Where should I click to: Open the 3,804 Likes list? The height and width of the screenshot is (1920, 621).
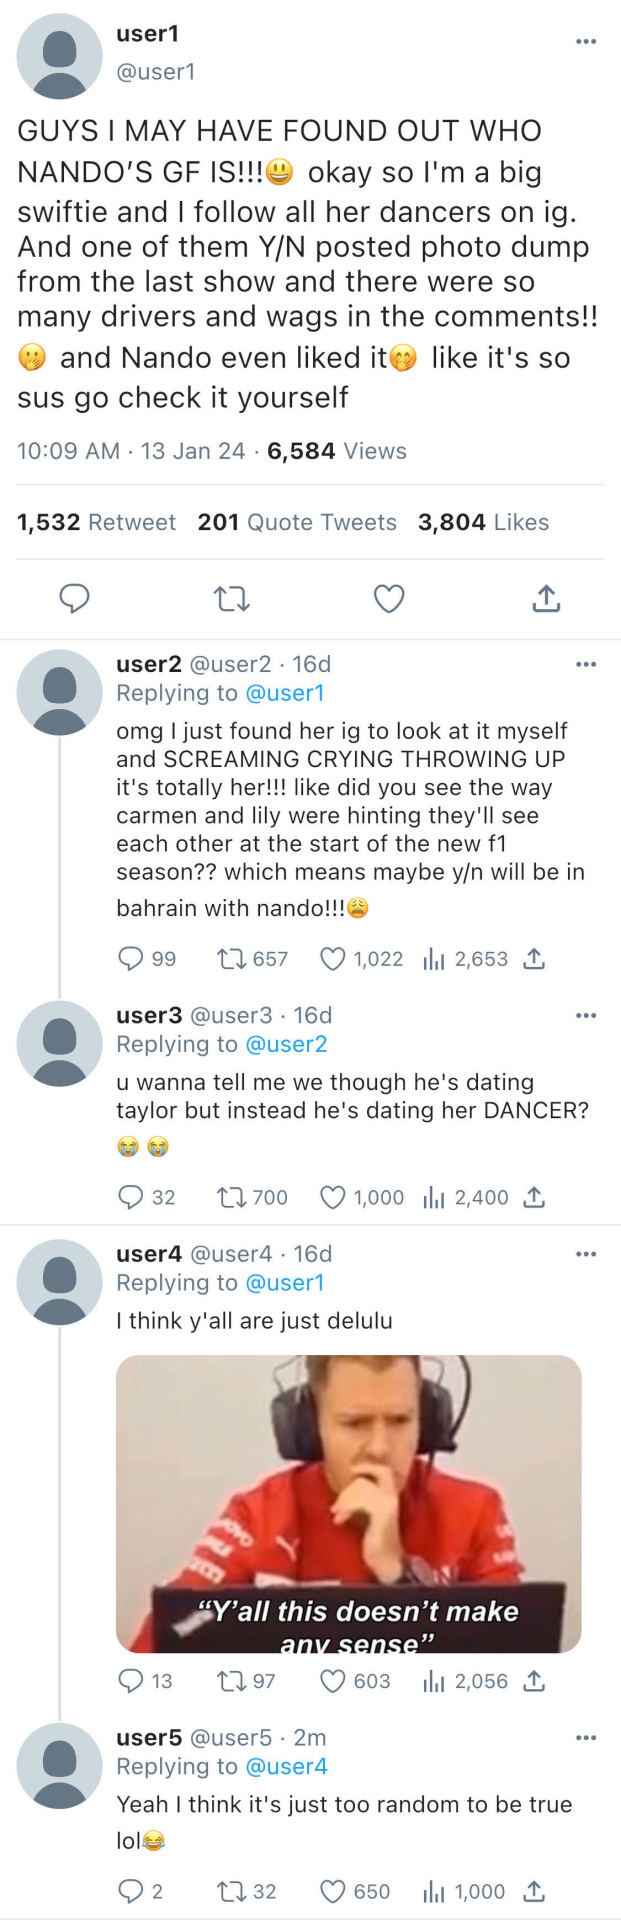click(x=483, y=522)
